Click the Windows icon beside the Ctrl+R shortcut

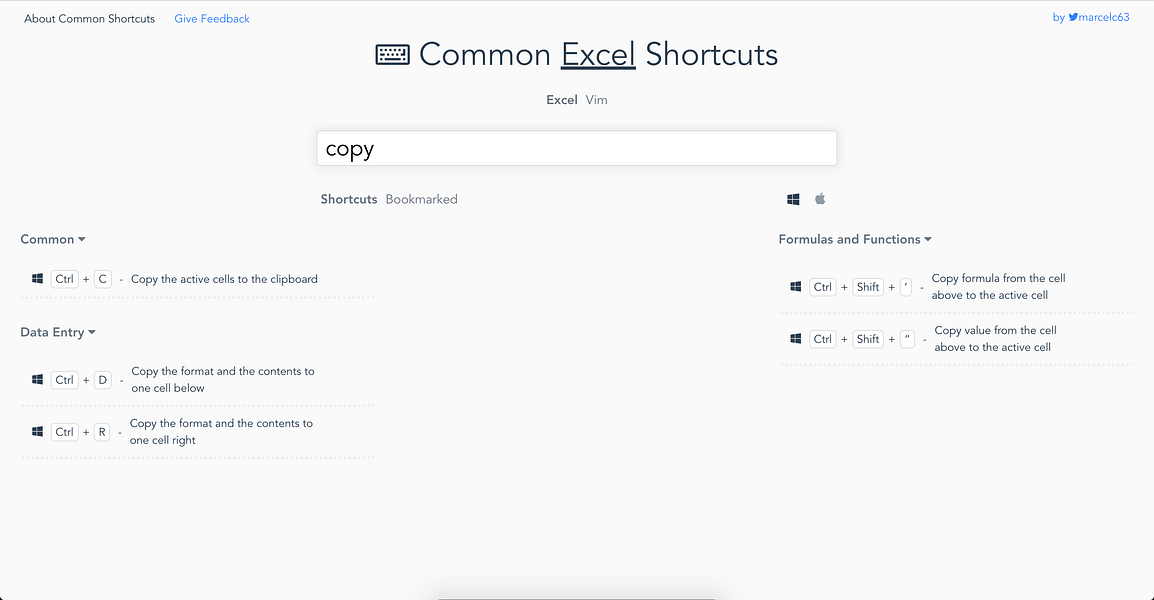click(37, 431)
